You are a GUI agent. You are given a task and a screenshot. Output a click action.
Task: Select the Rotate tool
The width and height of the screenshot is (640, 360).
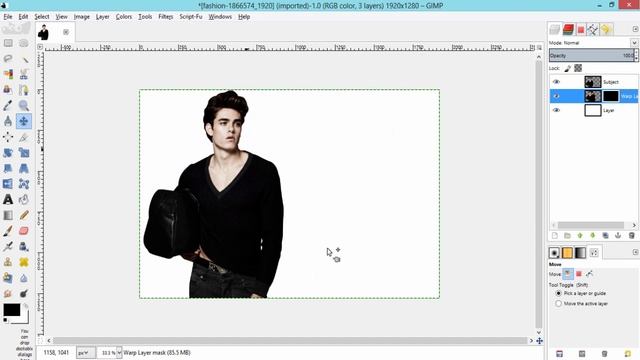click(x=8, y=153)
